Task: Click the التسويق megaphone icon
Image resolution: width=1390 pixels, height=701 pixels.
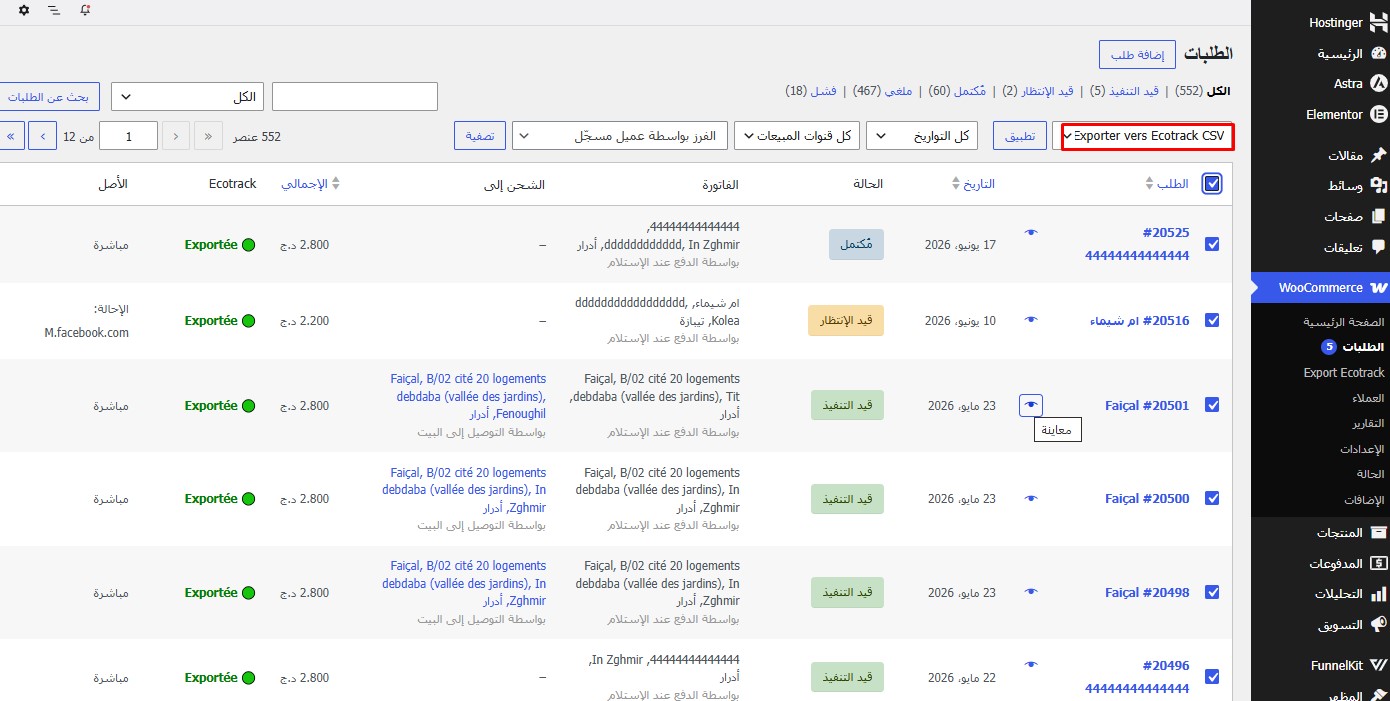Action: tap(1378, 624)
